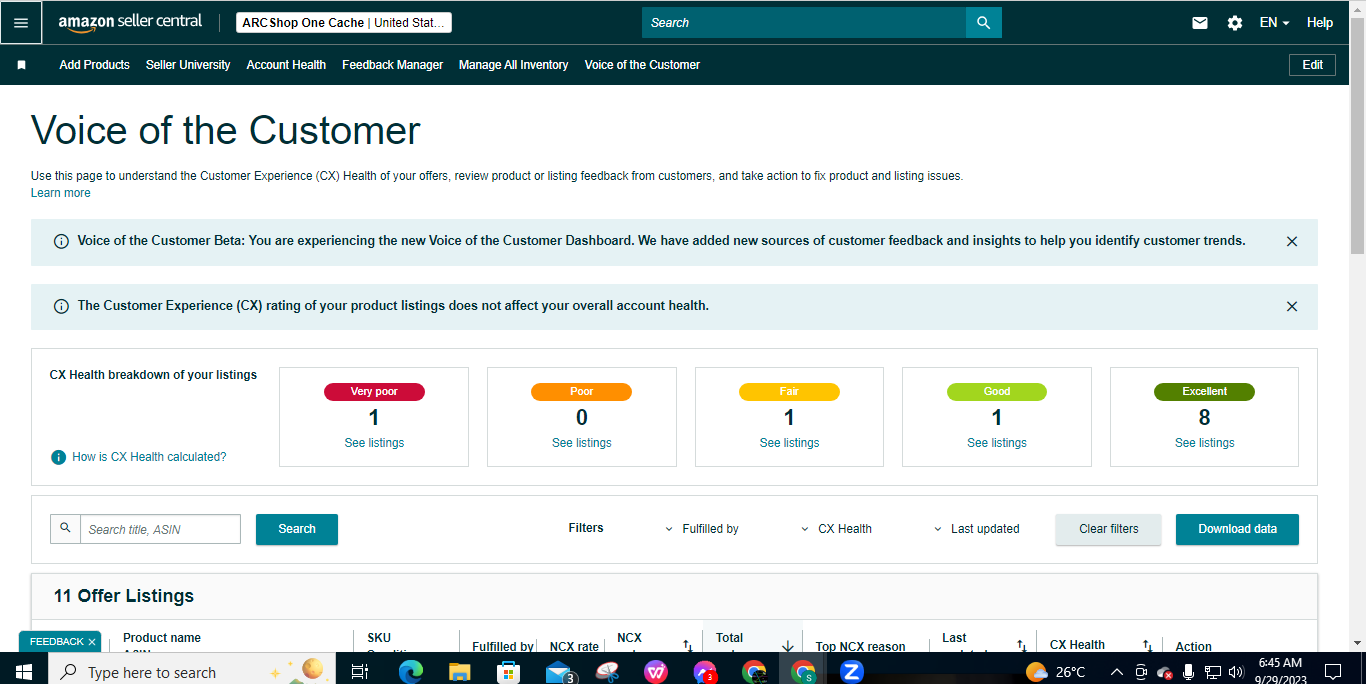The height and width of the screenshot is (684, 1366).
Task: Expand the Fulfilled by filter
Action: pos(702,529)
